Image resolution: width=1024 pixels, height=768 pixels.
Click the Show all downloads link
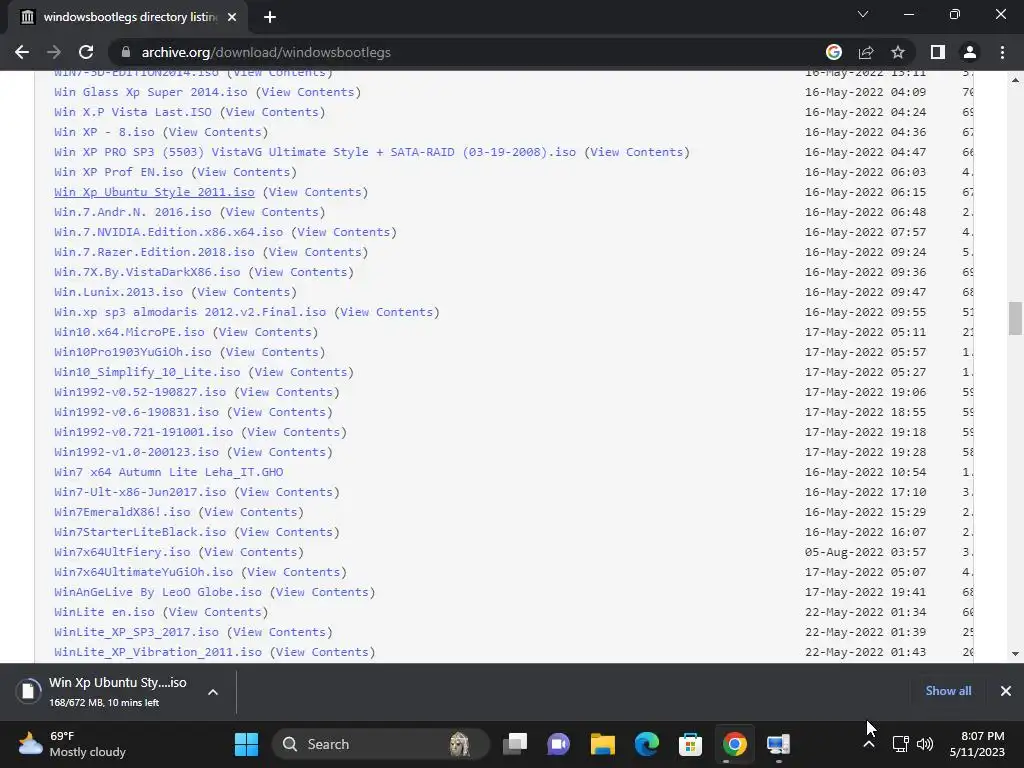coord(948,691)
